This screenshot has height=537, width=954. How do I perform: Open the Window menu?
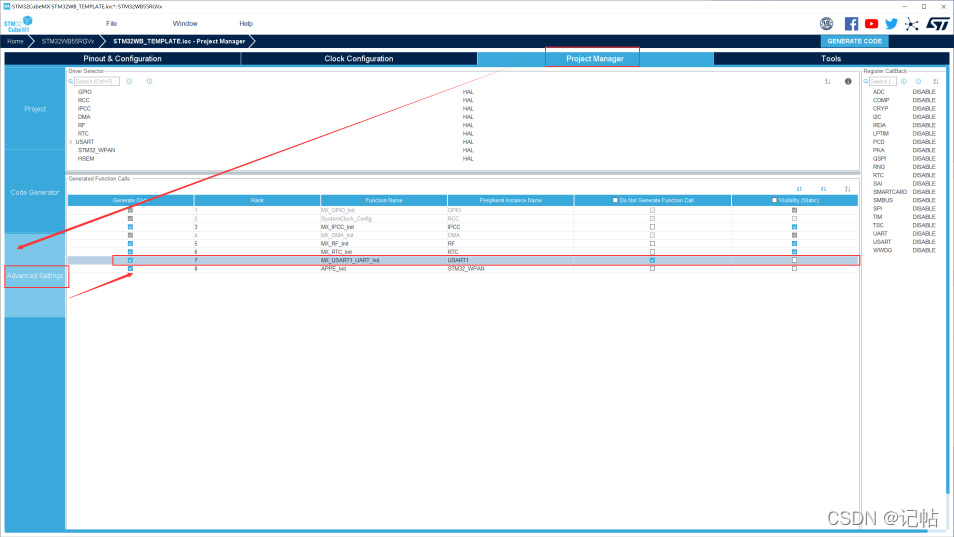185,24
